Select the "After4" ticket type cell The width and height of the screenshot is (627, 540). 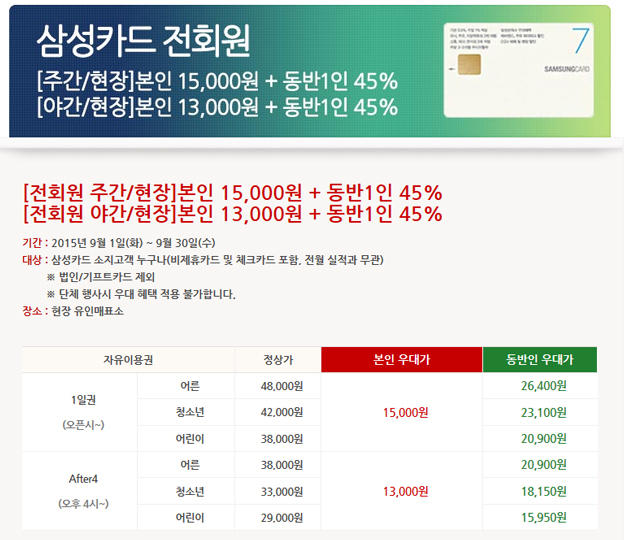click(x=83, y=478)
